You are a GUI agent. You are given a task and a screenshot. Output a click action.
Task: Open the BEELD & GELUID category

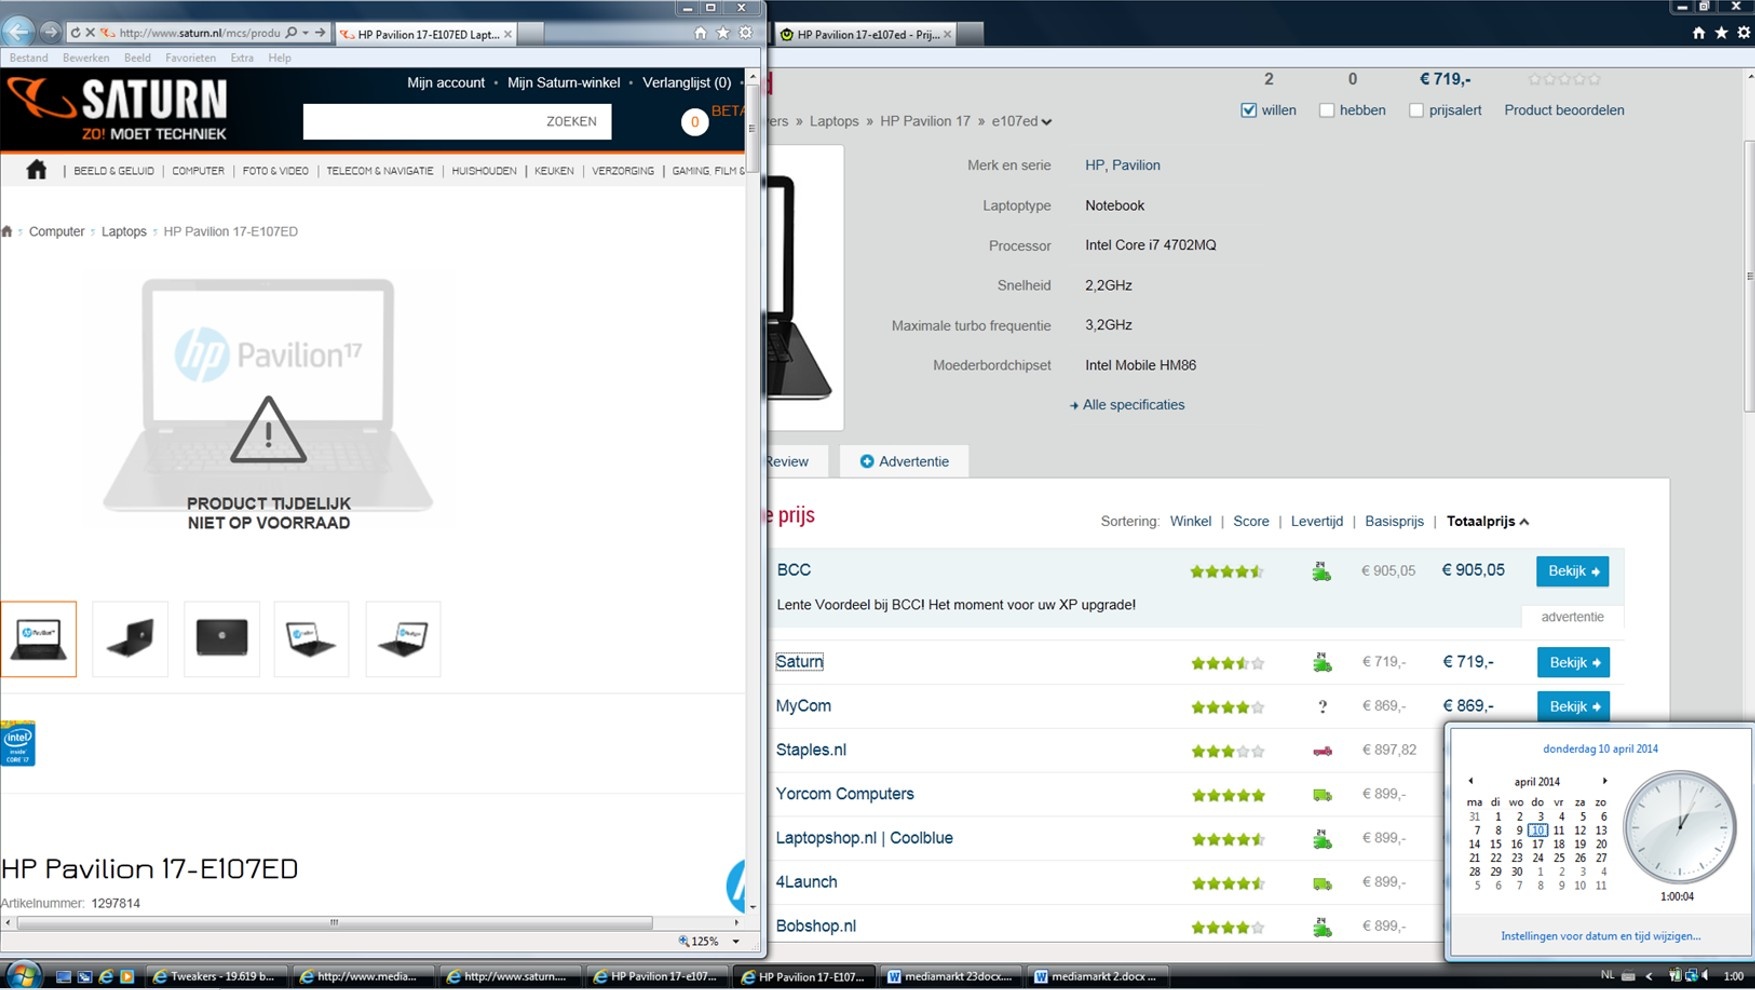[114, 171]
